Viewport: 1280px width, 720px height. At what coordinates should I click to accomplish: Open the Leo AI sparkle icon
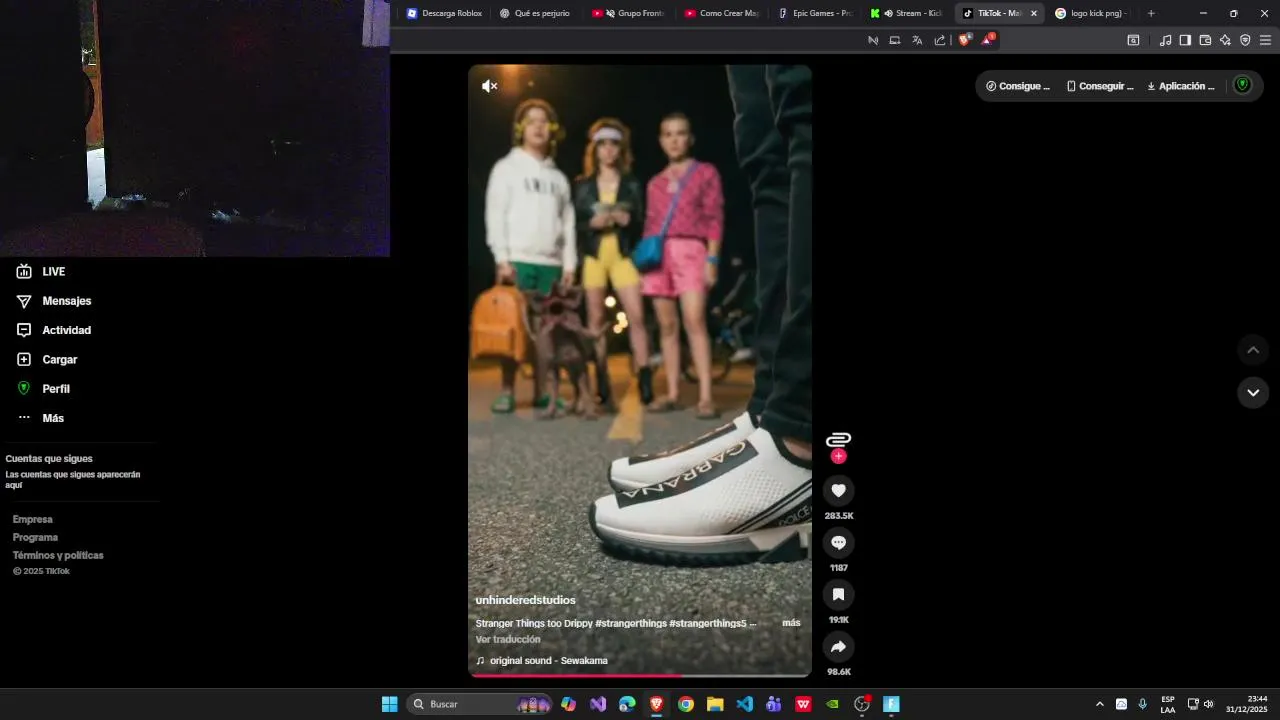click(x=1225, y=40)
